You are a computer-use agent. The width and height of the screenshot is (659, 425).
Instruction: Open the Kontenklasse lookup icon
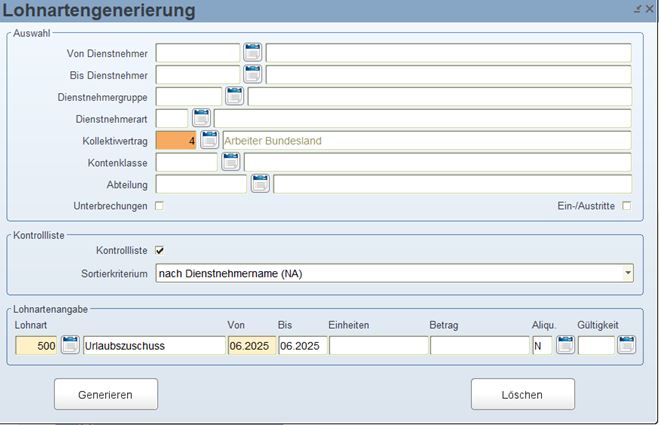(230, 162)
